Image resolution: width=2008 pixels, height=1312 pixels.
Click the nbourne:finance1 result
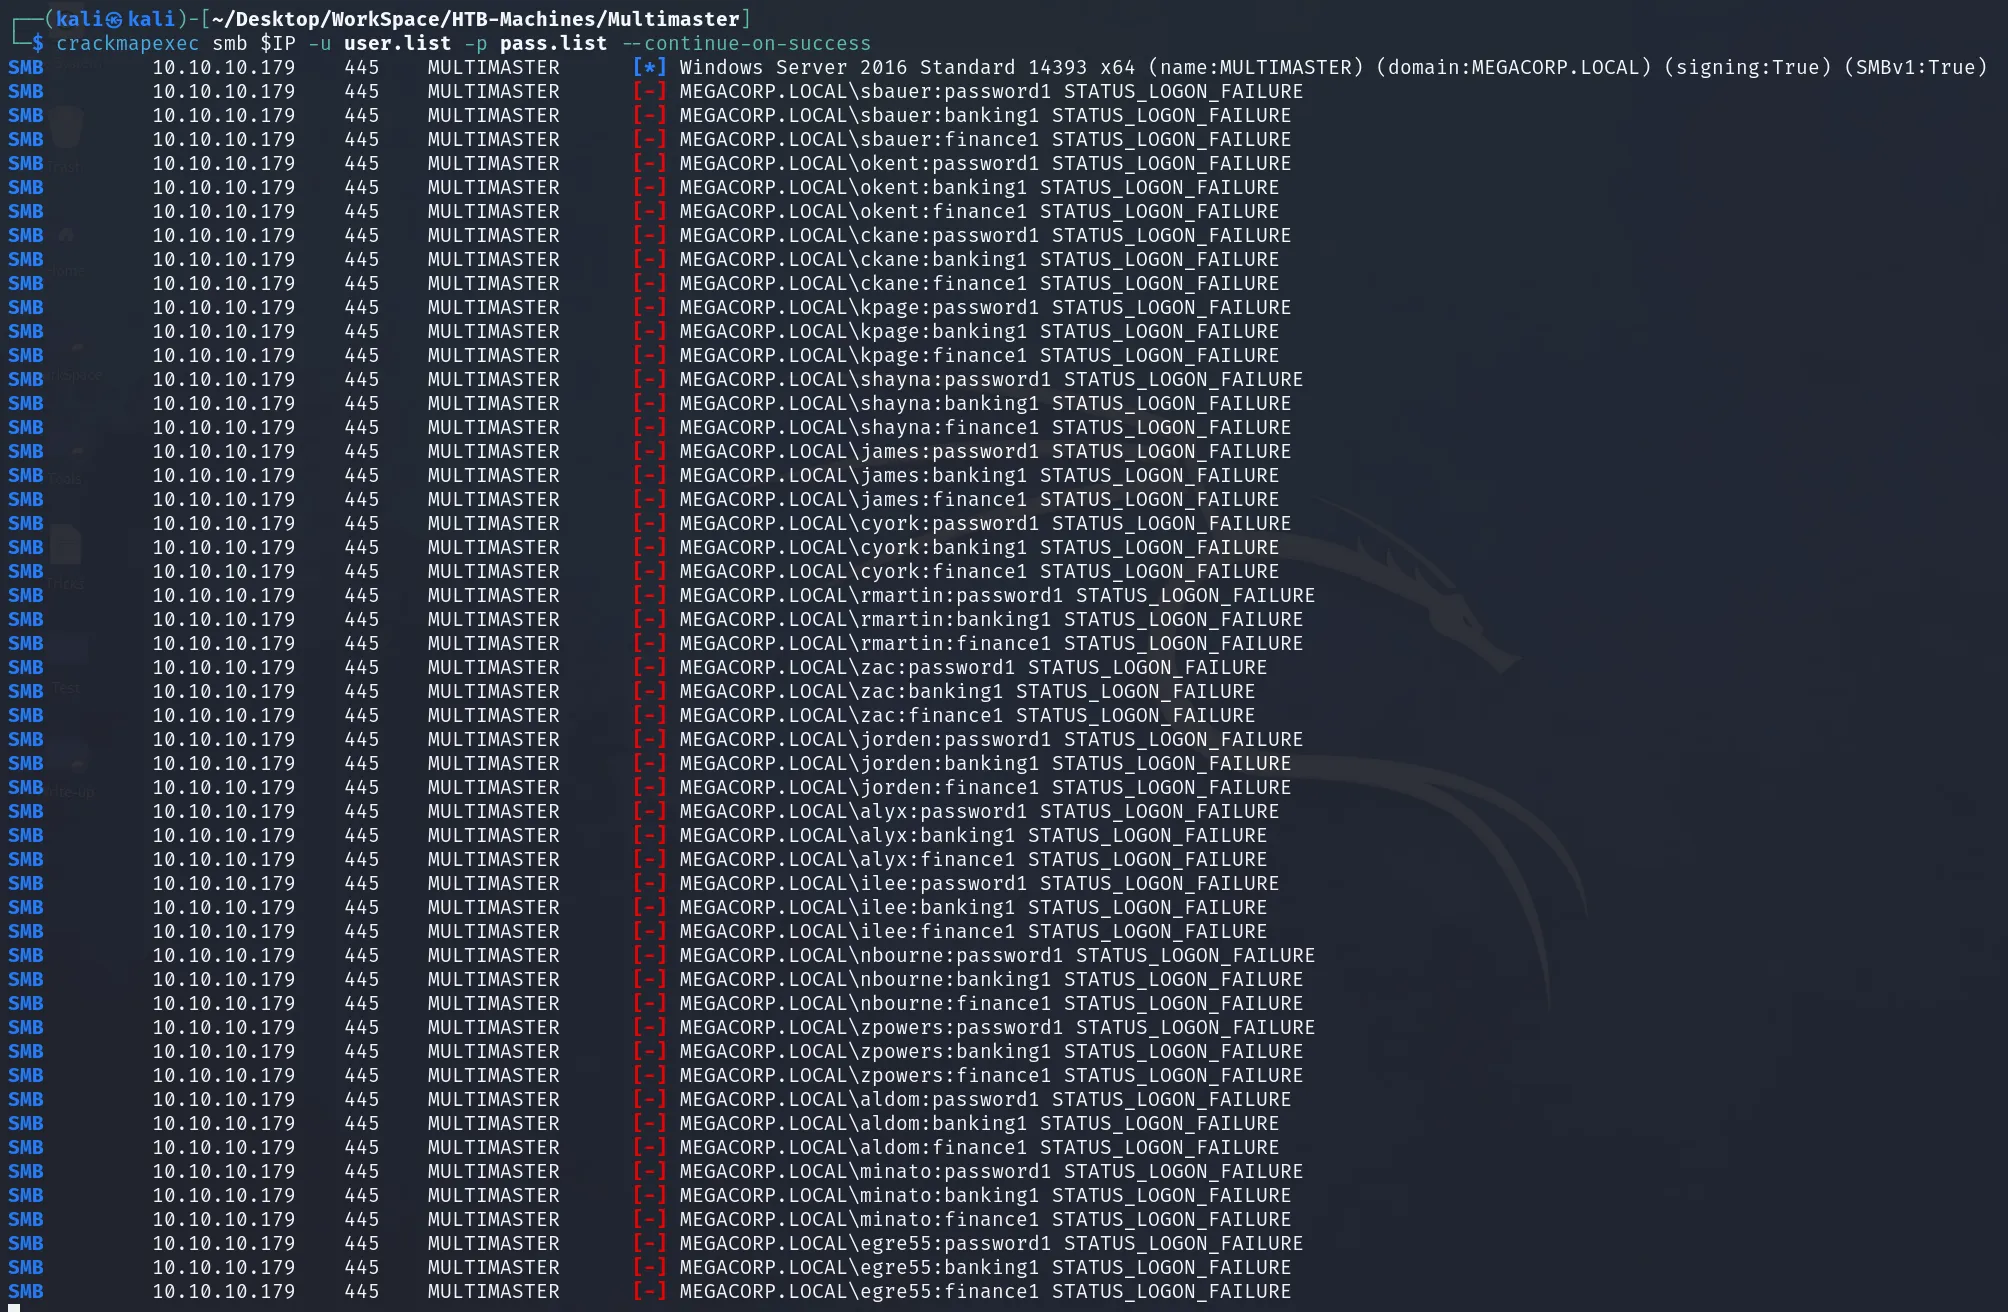(x=991, y=1003)
